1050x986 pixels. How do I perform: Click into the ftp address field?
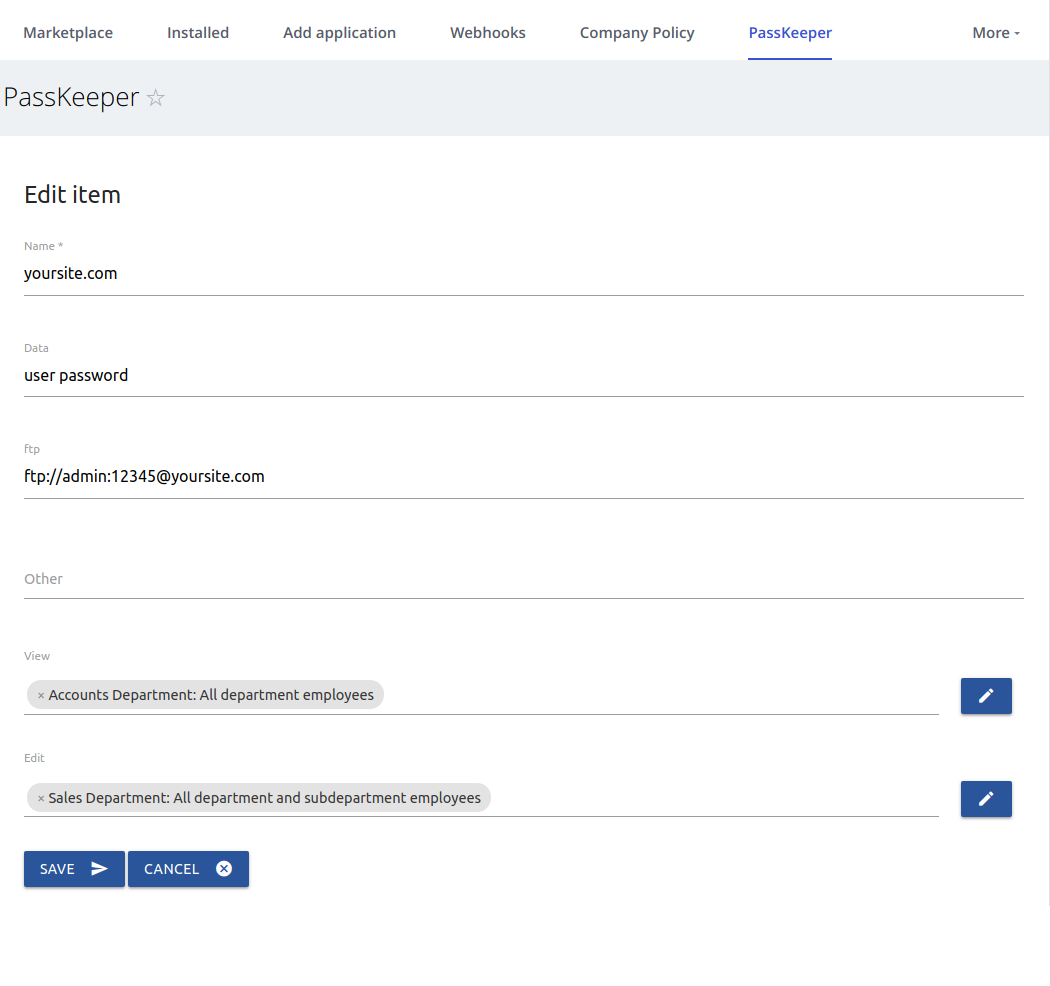(523, 477)
